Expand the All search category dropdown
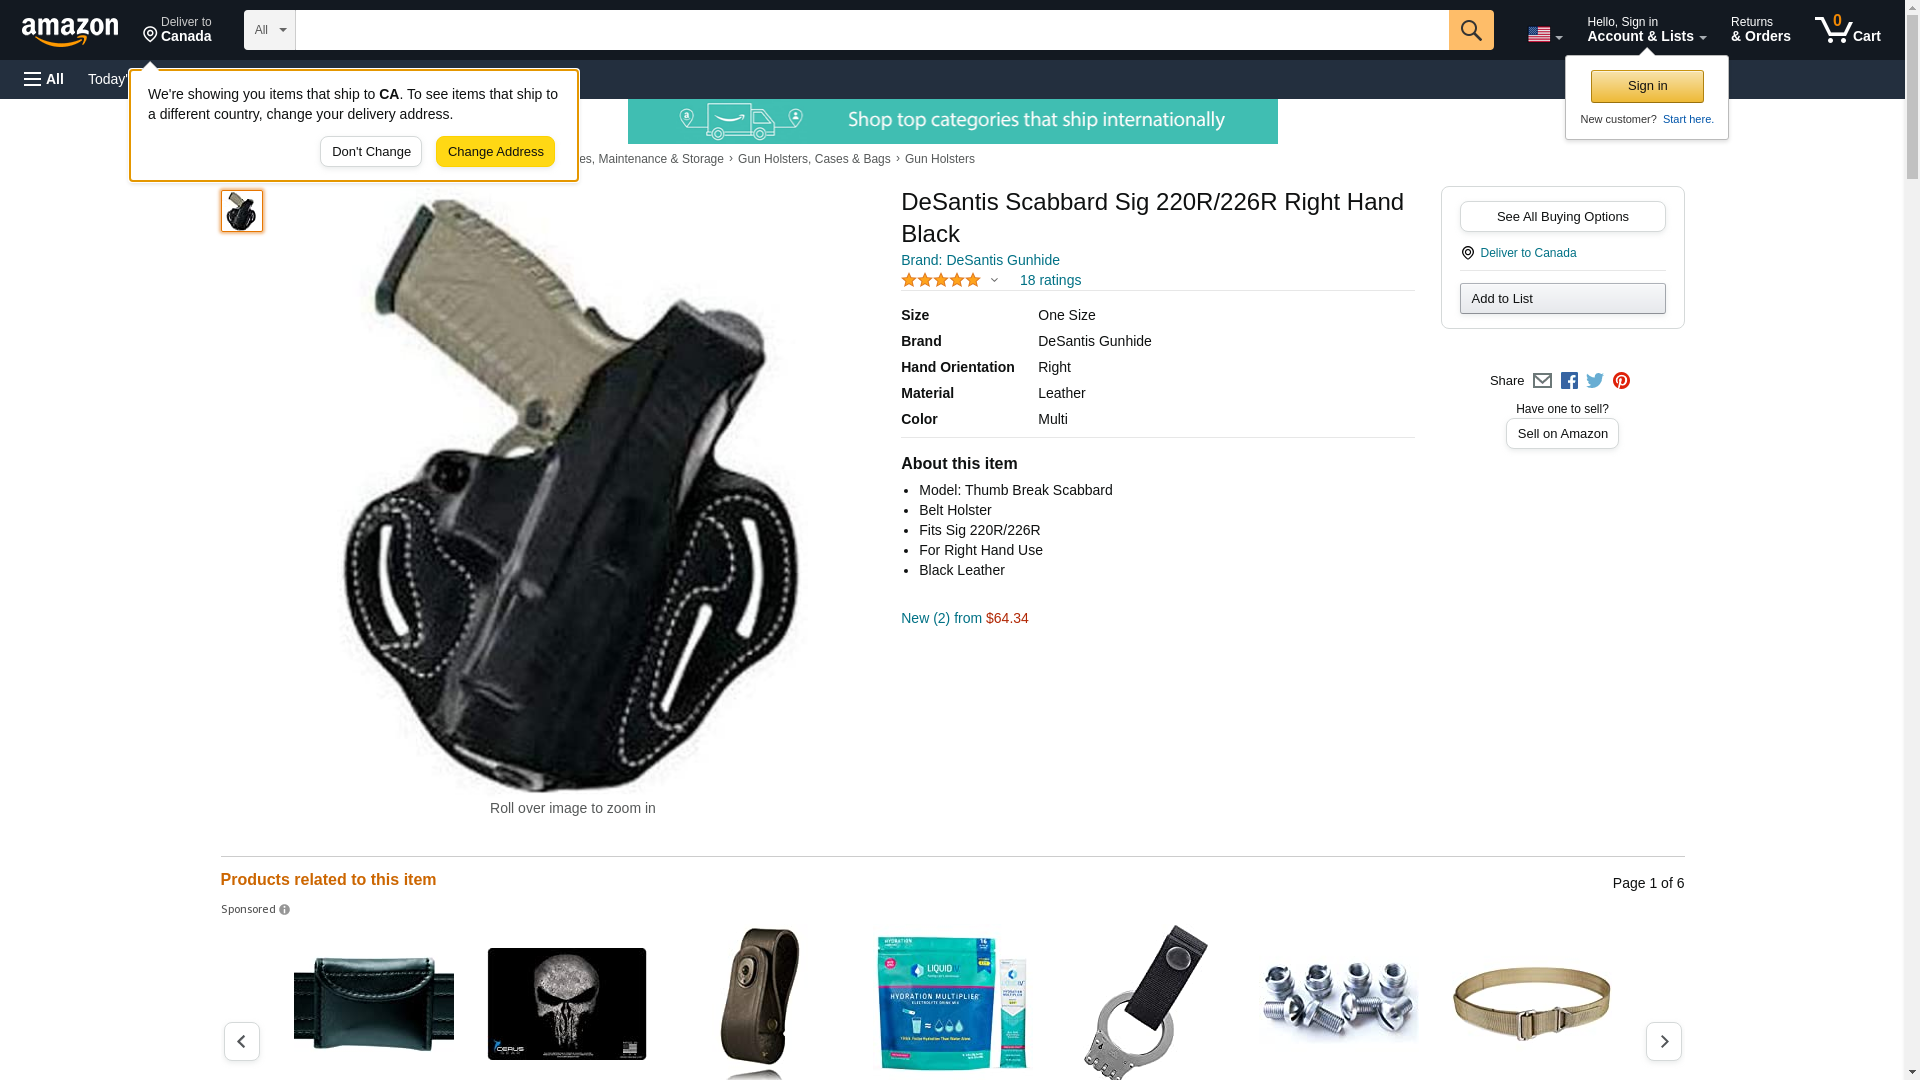The height and width of the screenshot is (1080, 1920). [x=270, y=30]
